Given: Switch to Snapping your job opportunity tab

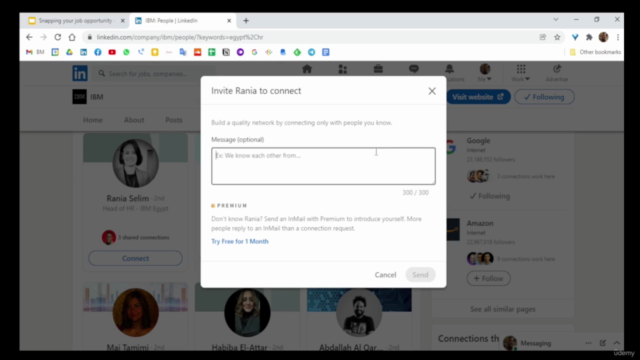Looking at the screenshot, I should (x=74, y=20).
